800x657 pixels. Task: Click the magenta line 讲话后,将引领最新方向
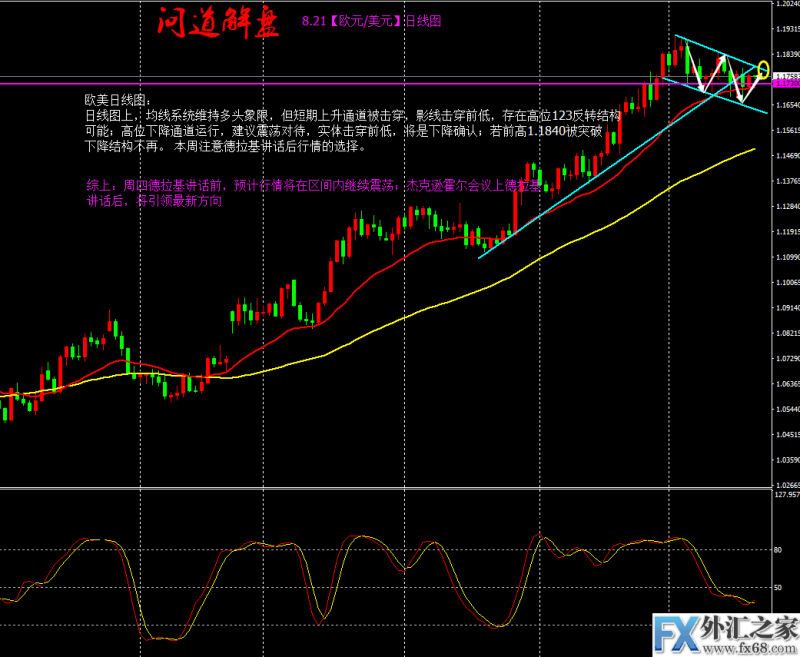[x=154, y=201]
